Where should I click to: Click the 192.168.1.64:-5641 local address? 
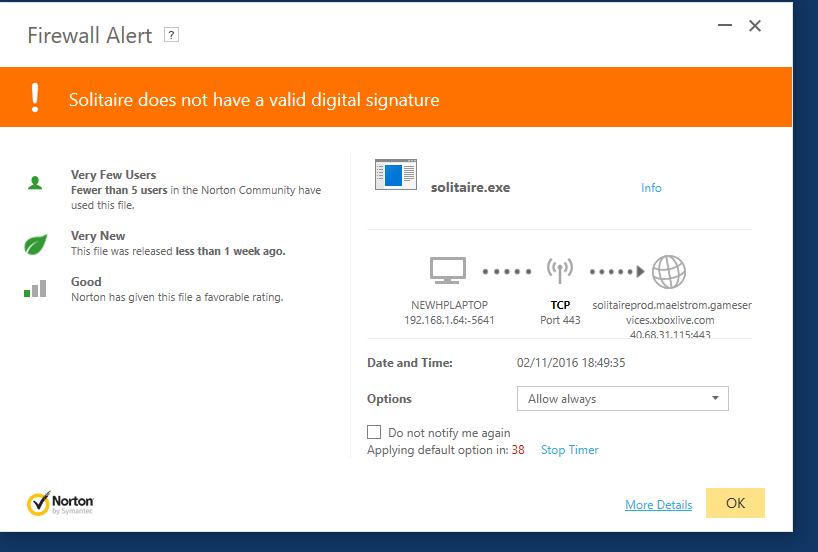[x=449, y=320]
